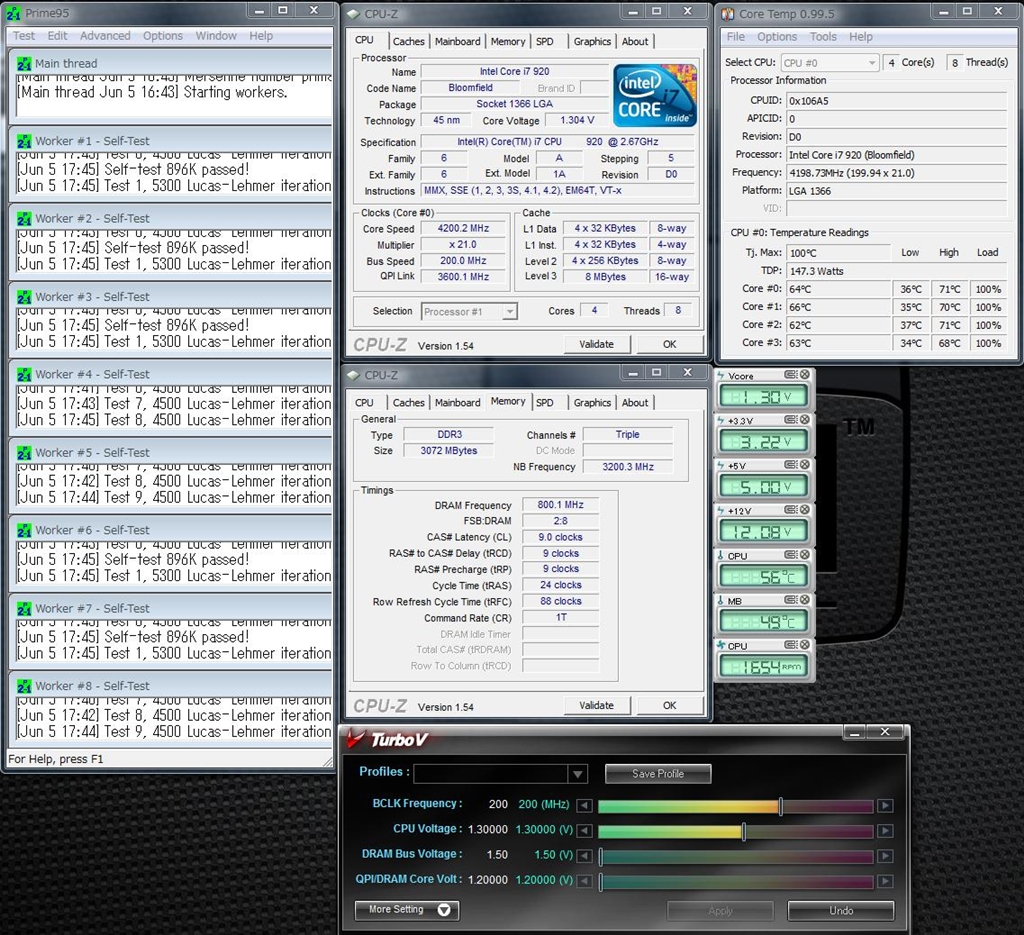Click the Core Speed value 4200.2 MHz
The height and width of the screenshot is (935, 1024).
[463, 228]
